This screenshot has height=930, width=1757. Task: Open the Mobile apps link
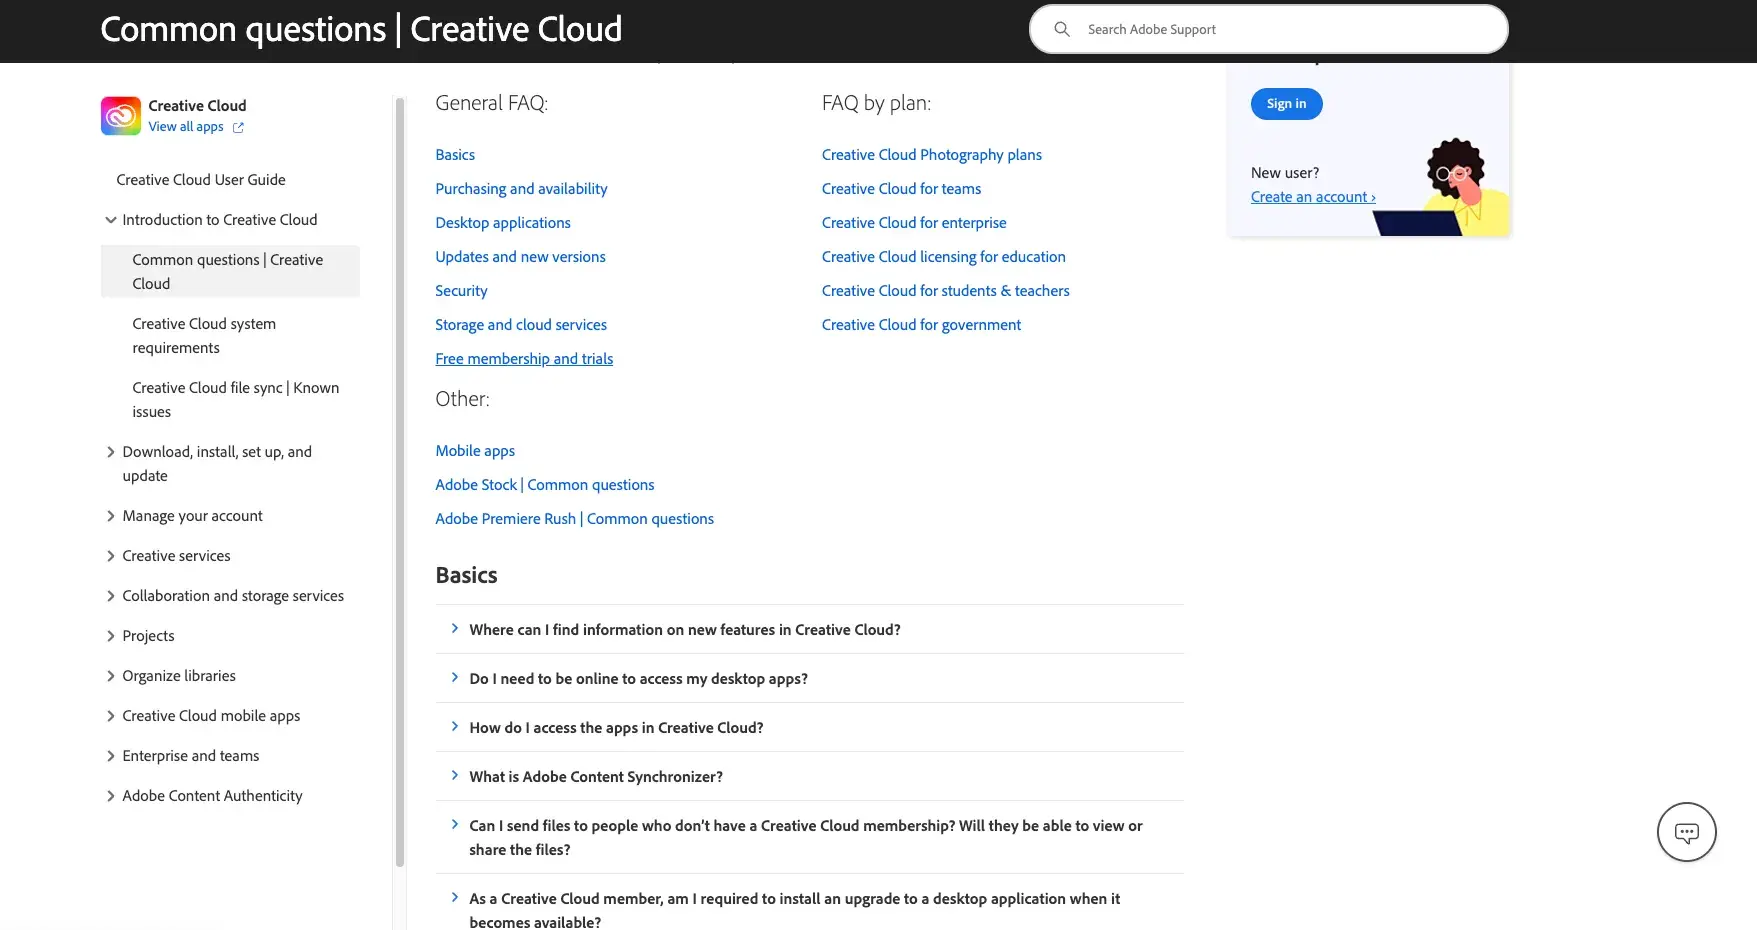475,450
